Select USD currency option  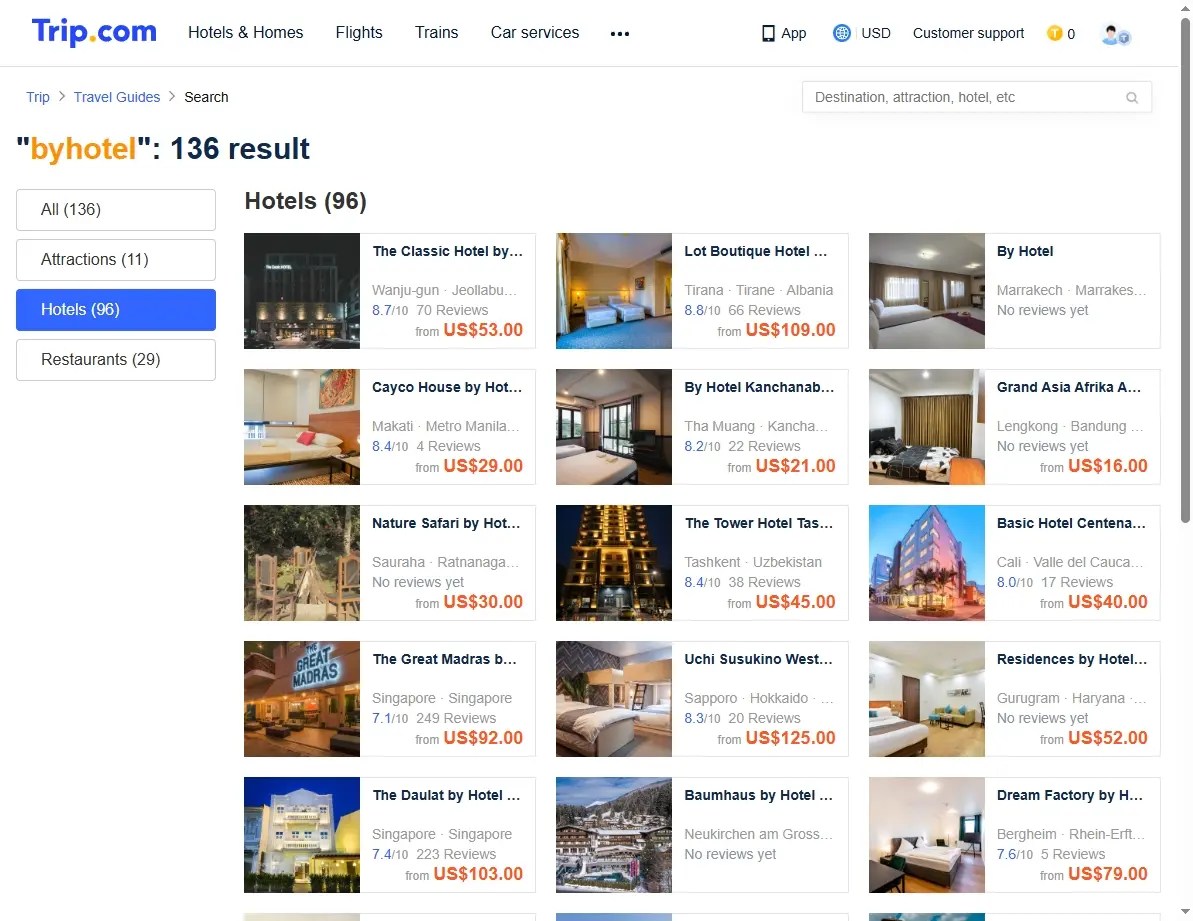tap(876, 33)
